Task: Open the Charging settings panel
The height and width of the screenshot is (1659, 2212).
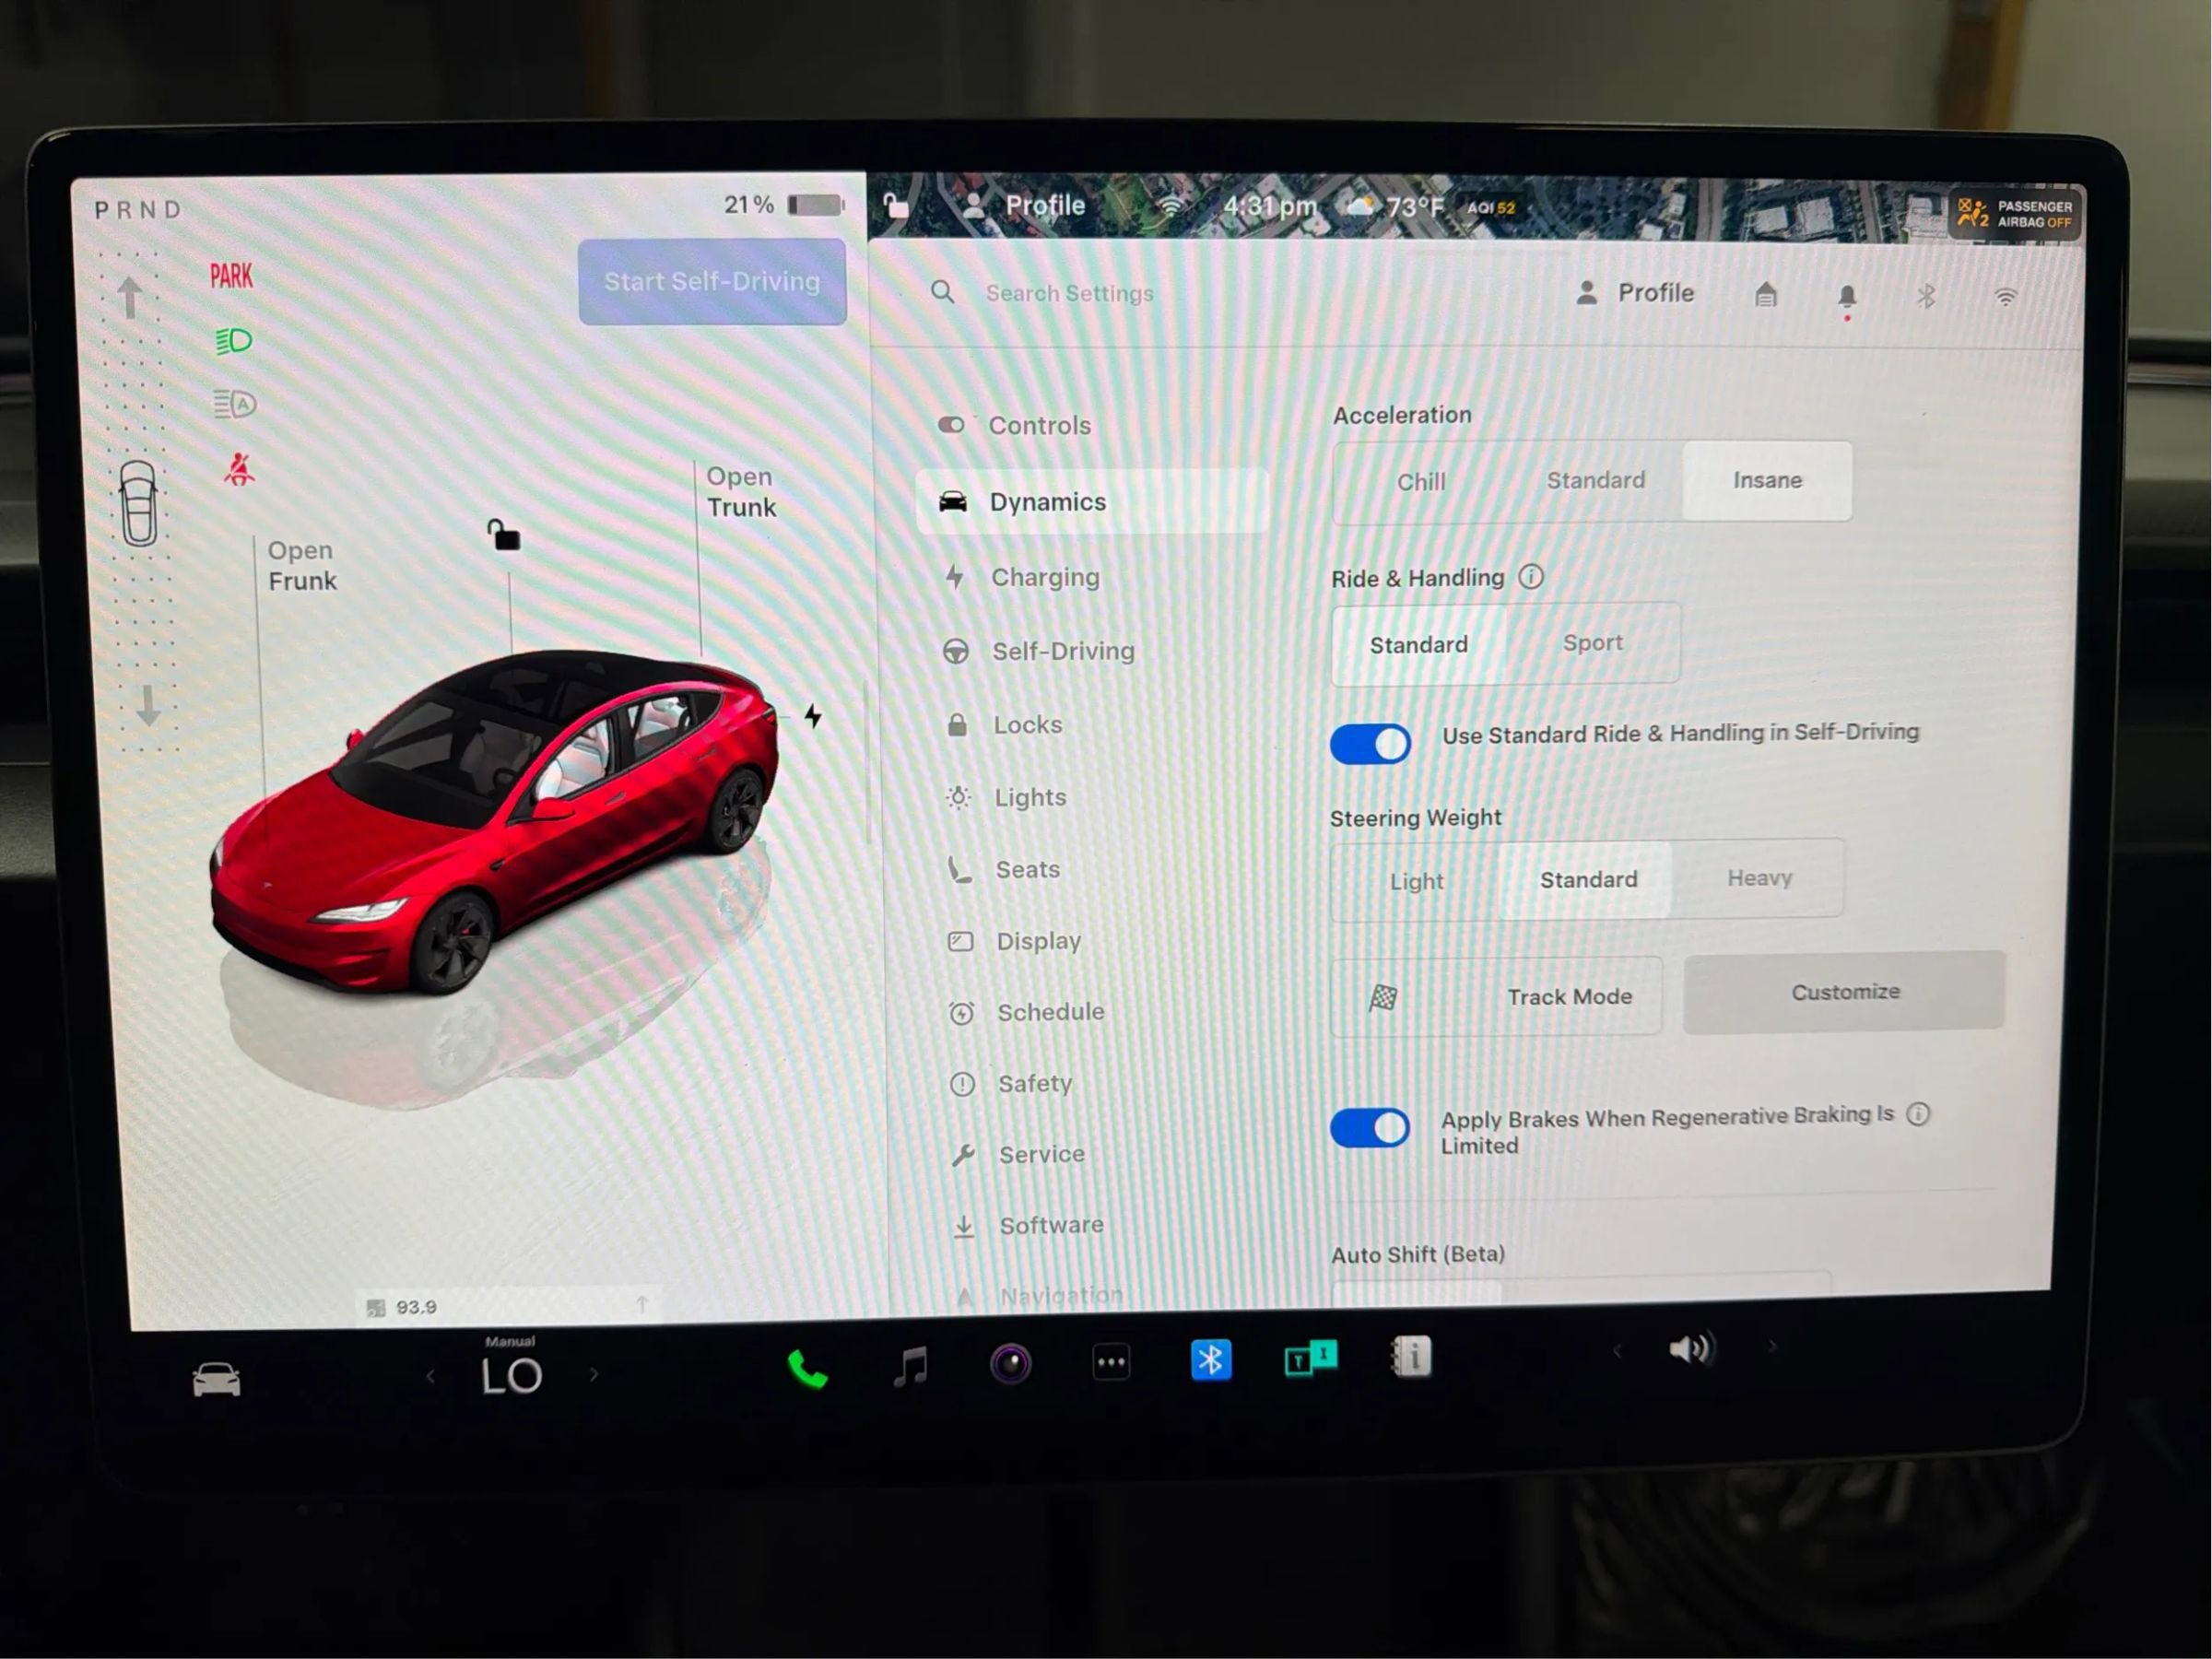Action: 1046,577
